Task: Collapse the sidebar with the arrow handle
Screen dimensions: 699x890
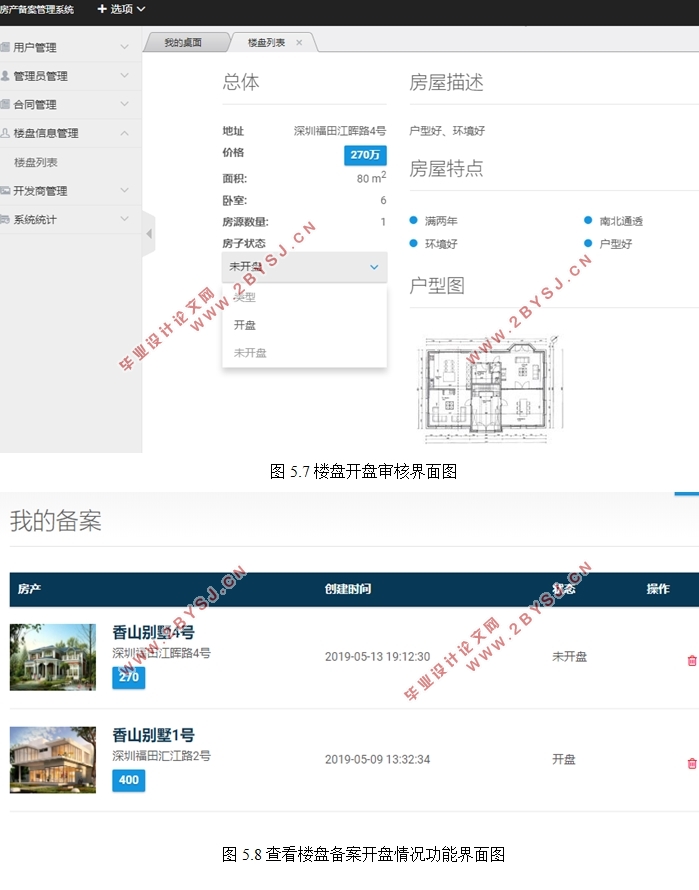Action: (149, 233)
